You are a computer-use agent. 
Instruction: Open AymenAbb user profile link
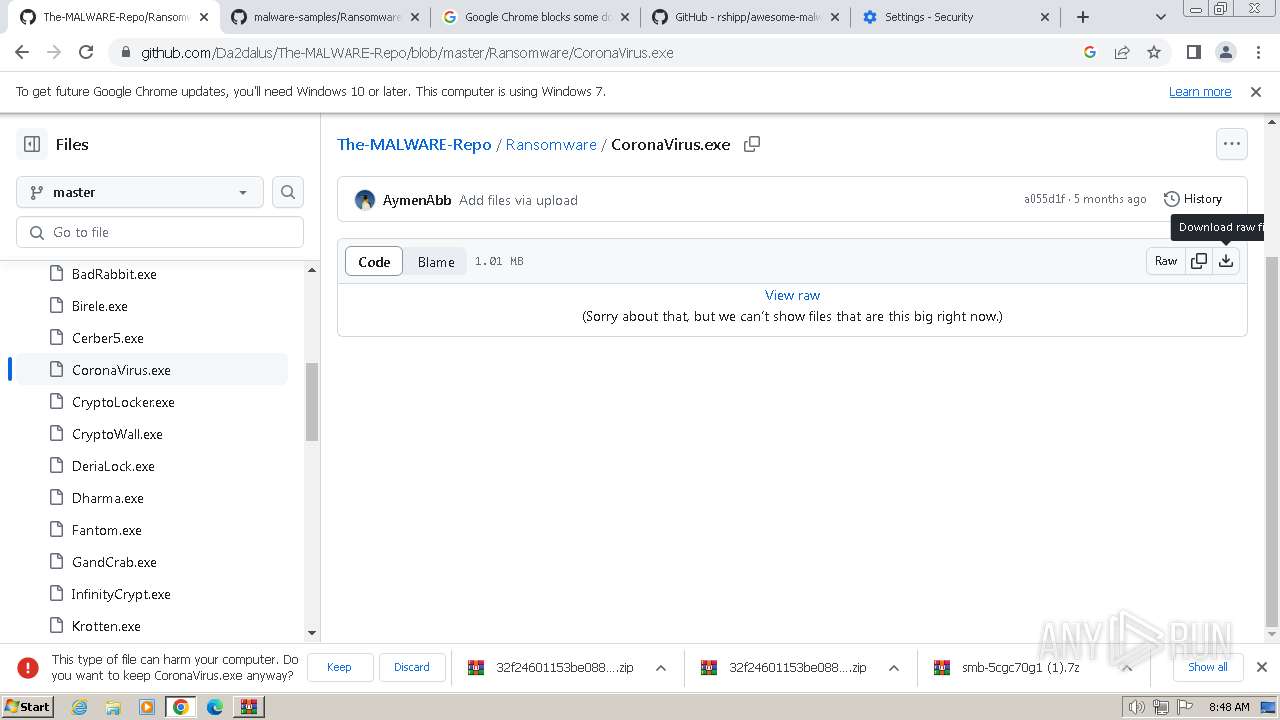click(417, 200)
